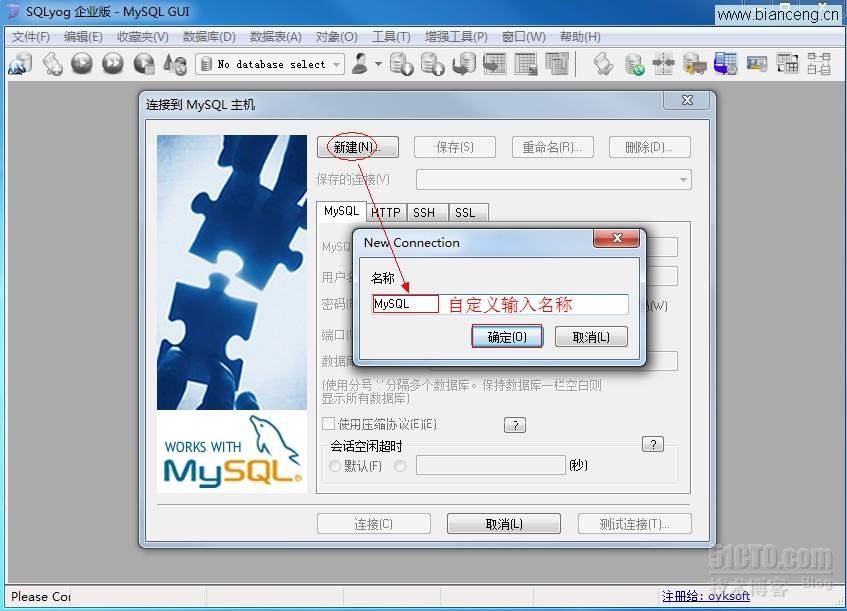Click the export database up-arrow icon
The image size is (847, 611).
tap(433, 64)
